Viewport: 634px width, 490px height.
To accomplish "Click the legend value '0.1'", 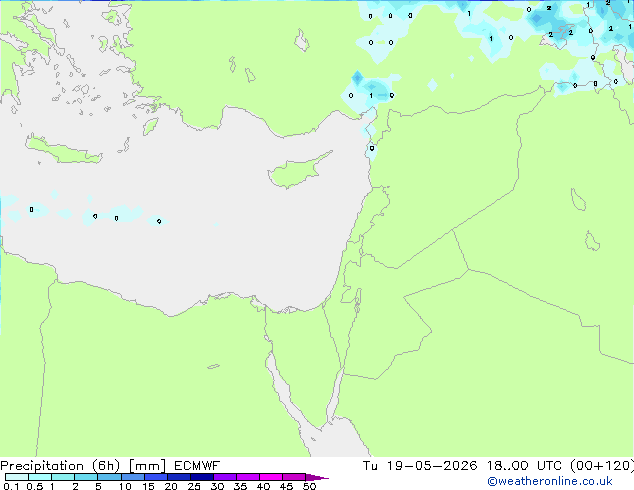I will pos(11,486).
